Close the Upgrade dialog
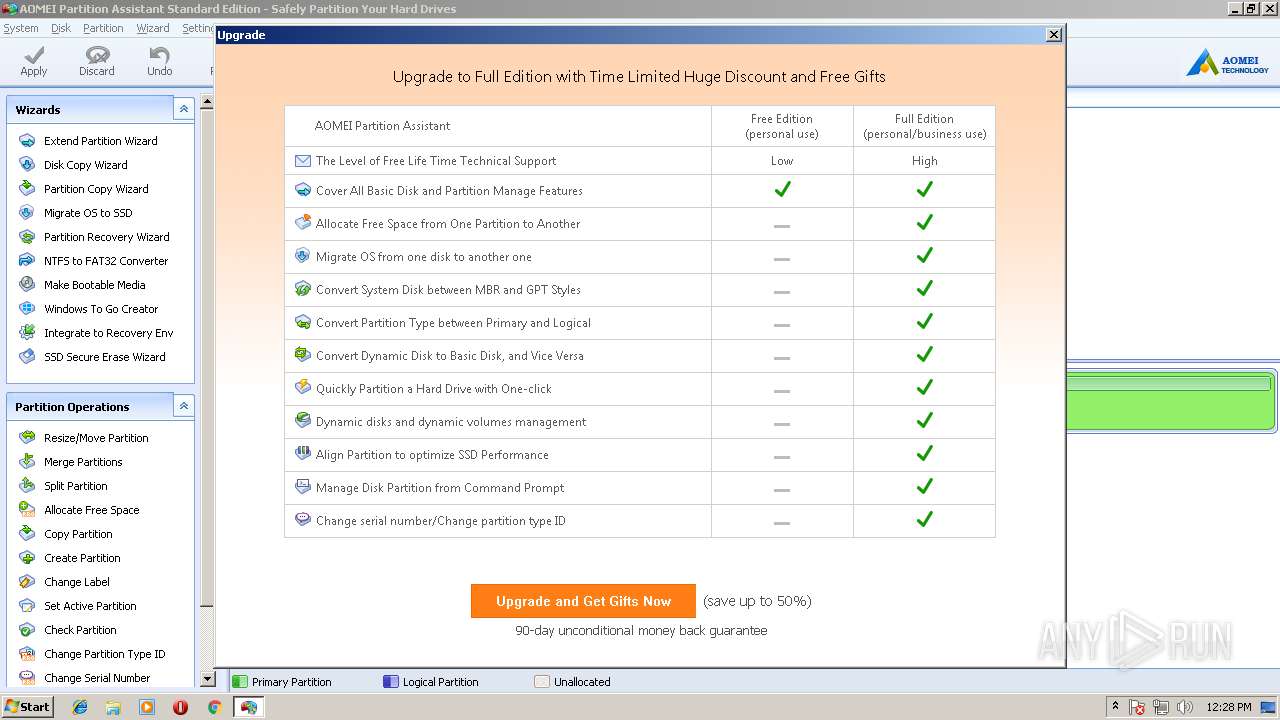The width and height of the screenshot is (1280, 720). pyautogui.click(x=1054, y=35)
